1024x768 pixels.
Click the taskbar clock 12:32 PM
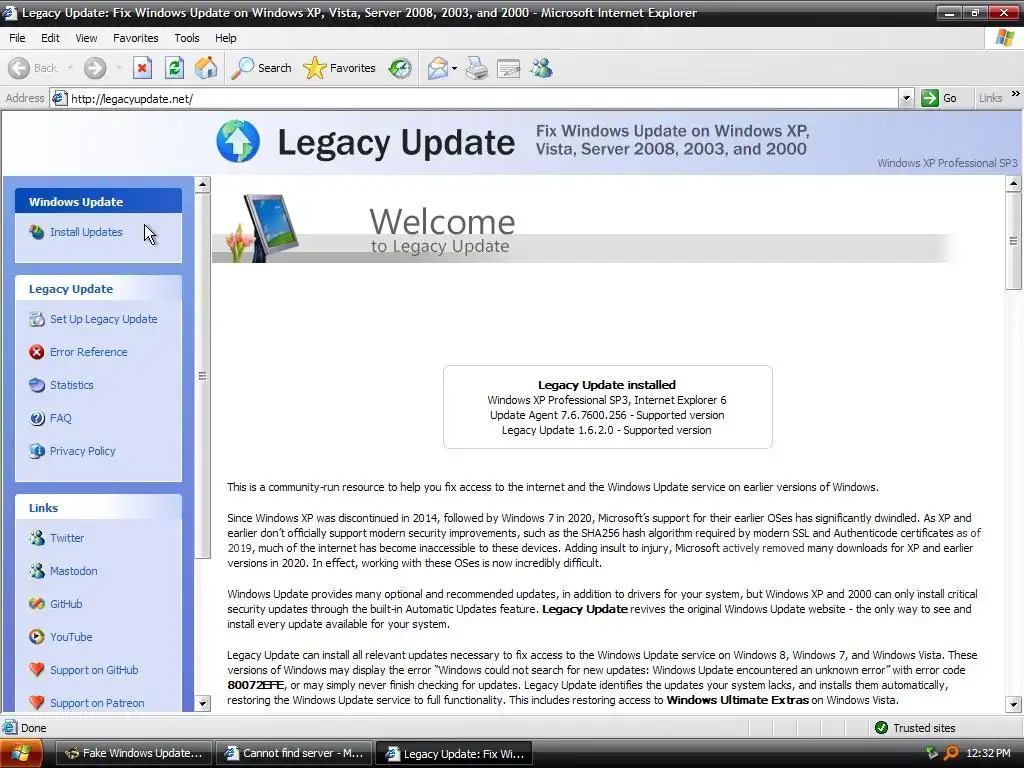(x=988, y=754)
